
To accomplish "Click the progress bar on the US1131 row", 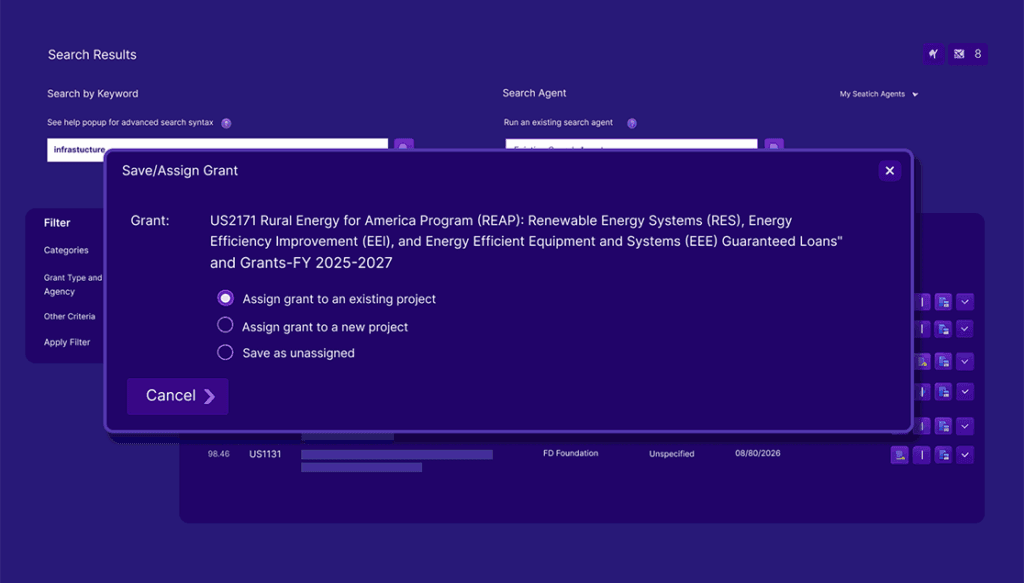I will coord(397,454).
